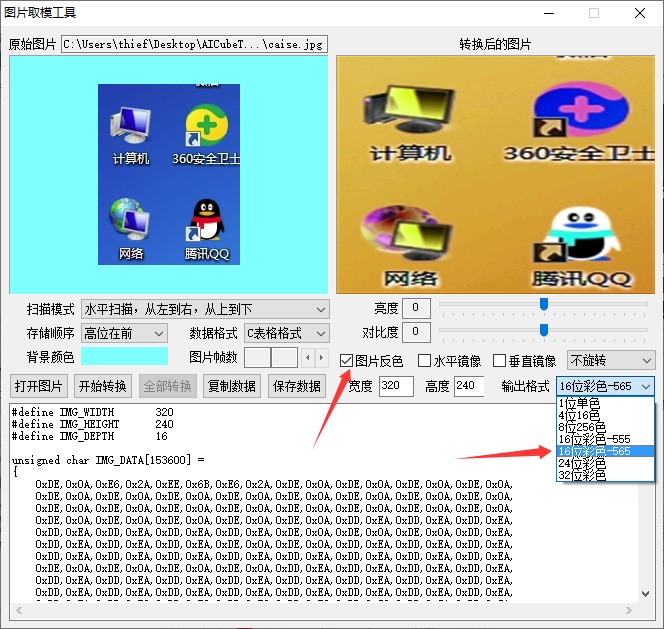
Task: Click the #define IMG_WIDTH 320 line
Action: pyautogui.click(x=93, y=412)
